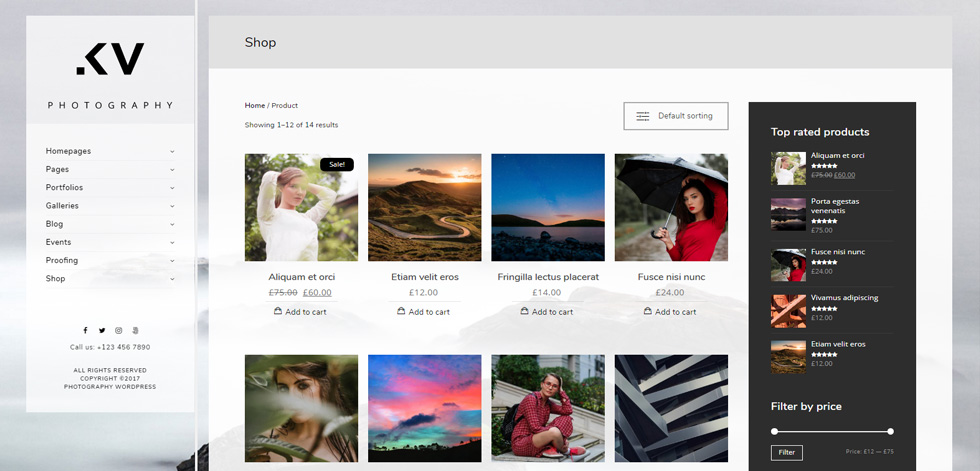Click cart icon under Aliquam et orci
This screenshot has width=980, height=471.
pyautogui.click(x=278, y=311)
